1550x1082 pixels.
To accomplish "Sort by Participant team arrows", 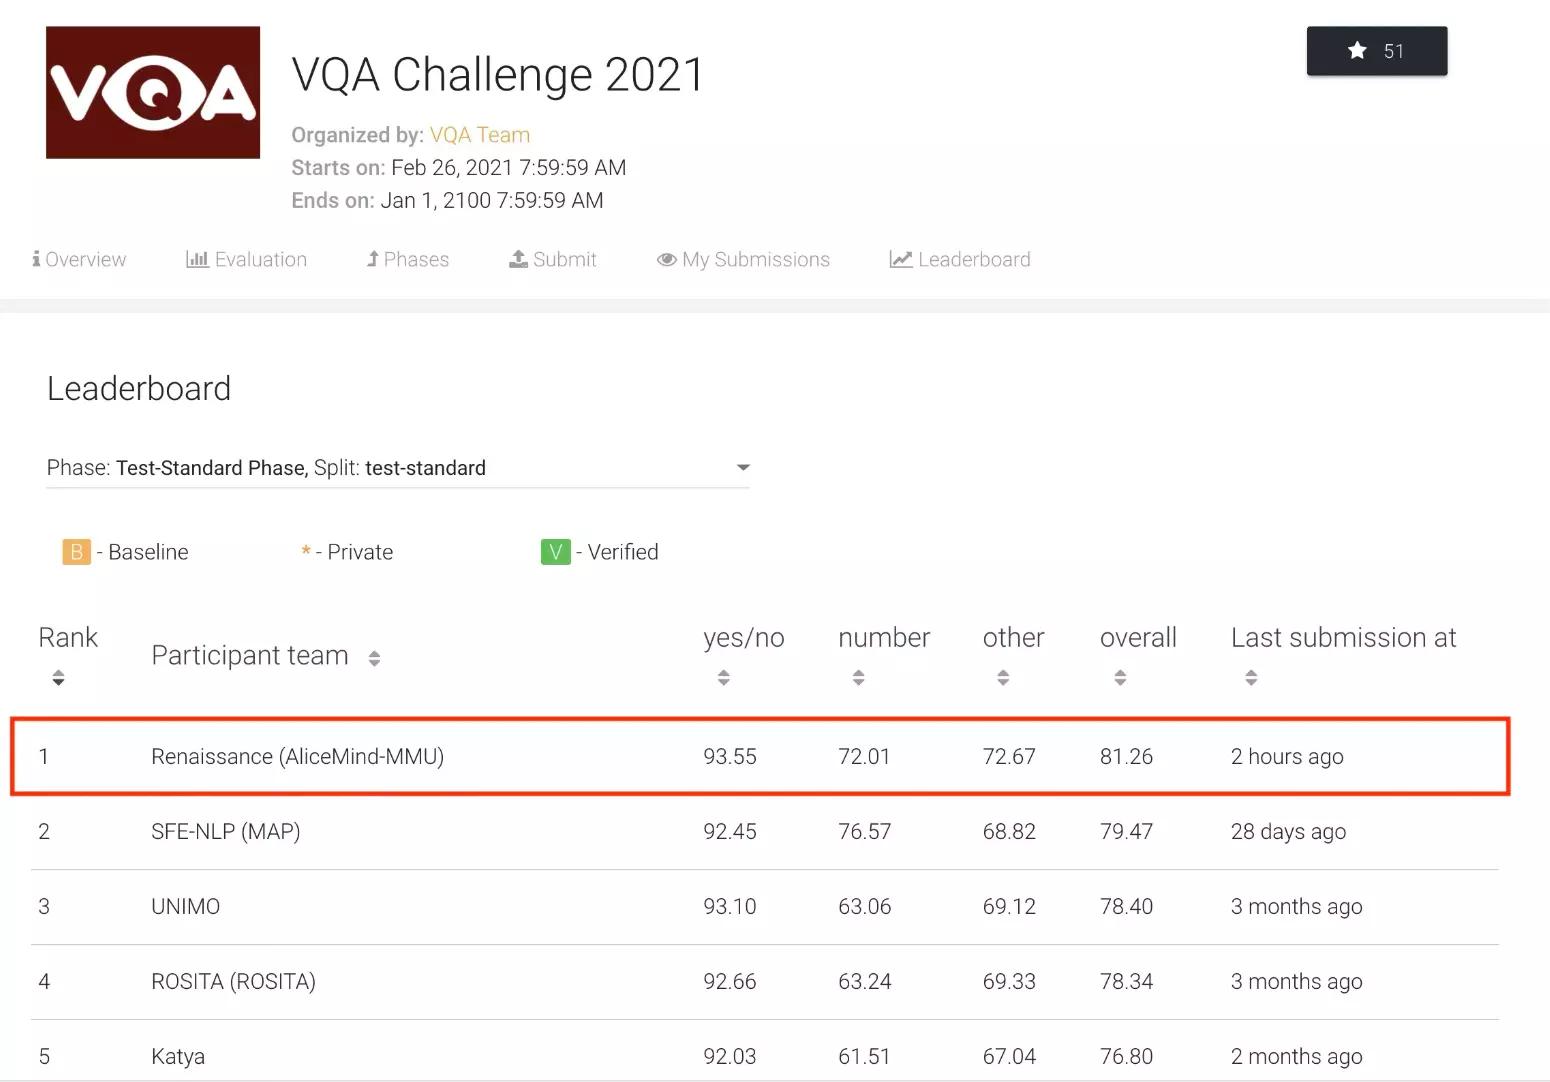I will [x=374, y=658].
